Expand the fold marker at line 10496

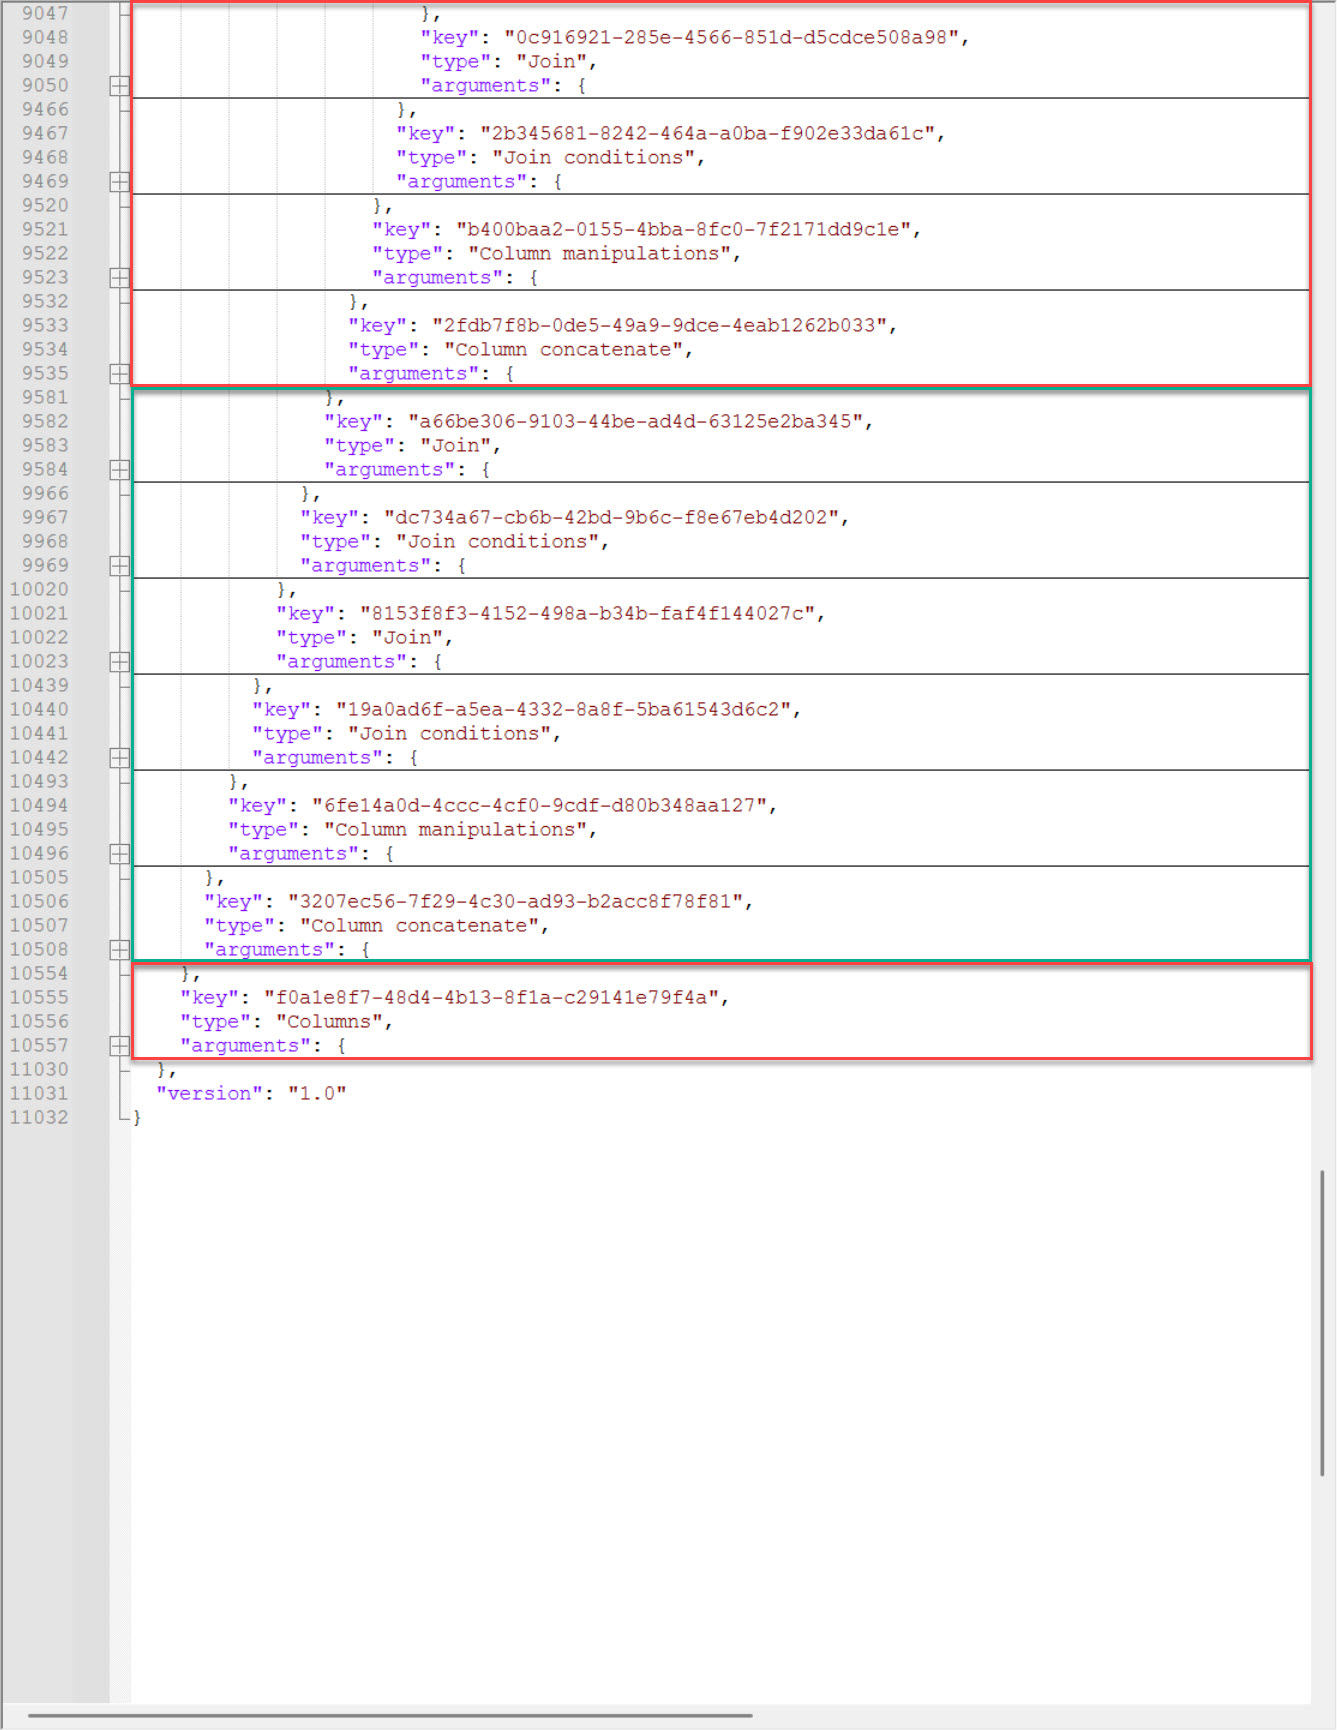pyautogui.click(x=119, y=854)
